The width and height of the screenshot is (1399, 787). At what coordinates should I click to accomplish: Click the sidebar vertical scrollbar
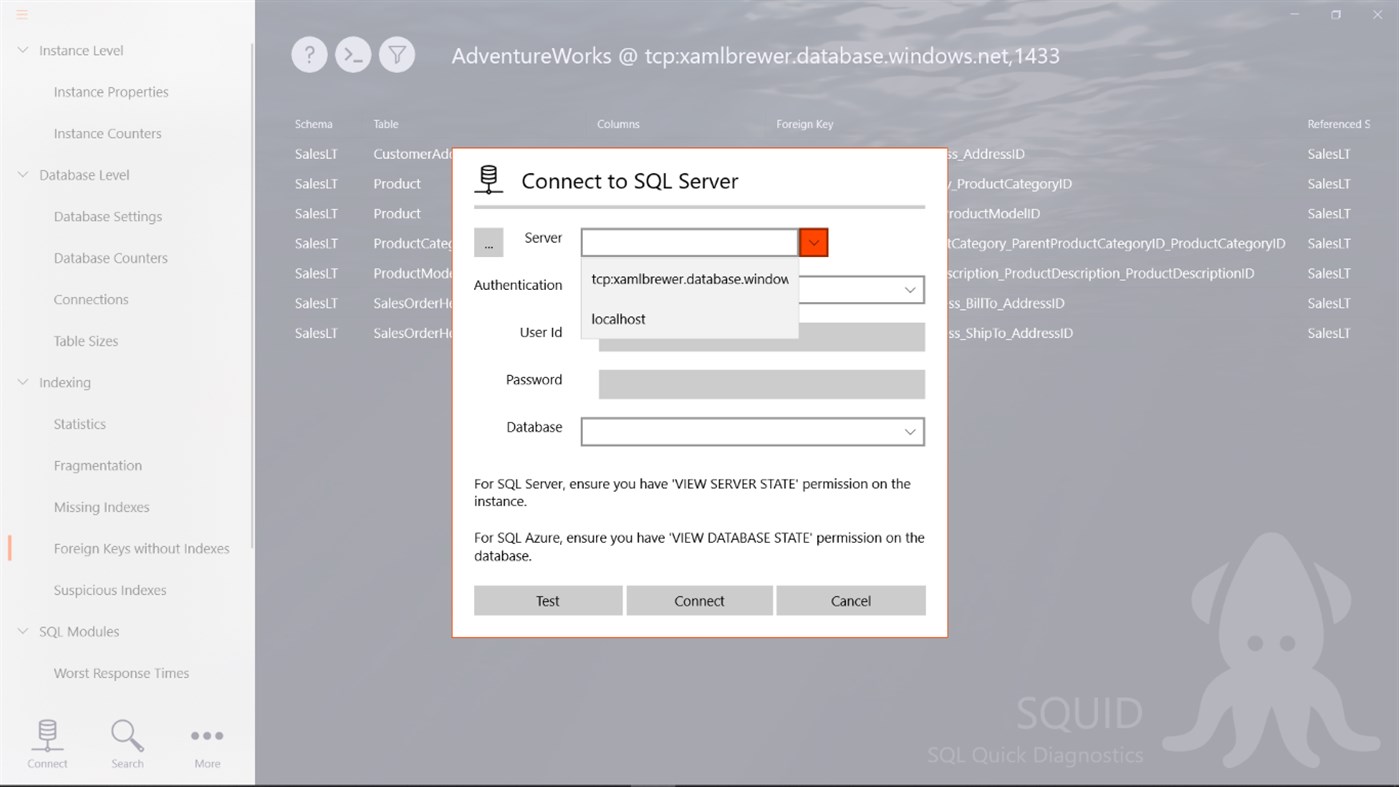[x=252, y=295]
